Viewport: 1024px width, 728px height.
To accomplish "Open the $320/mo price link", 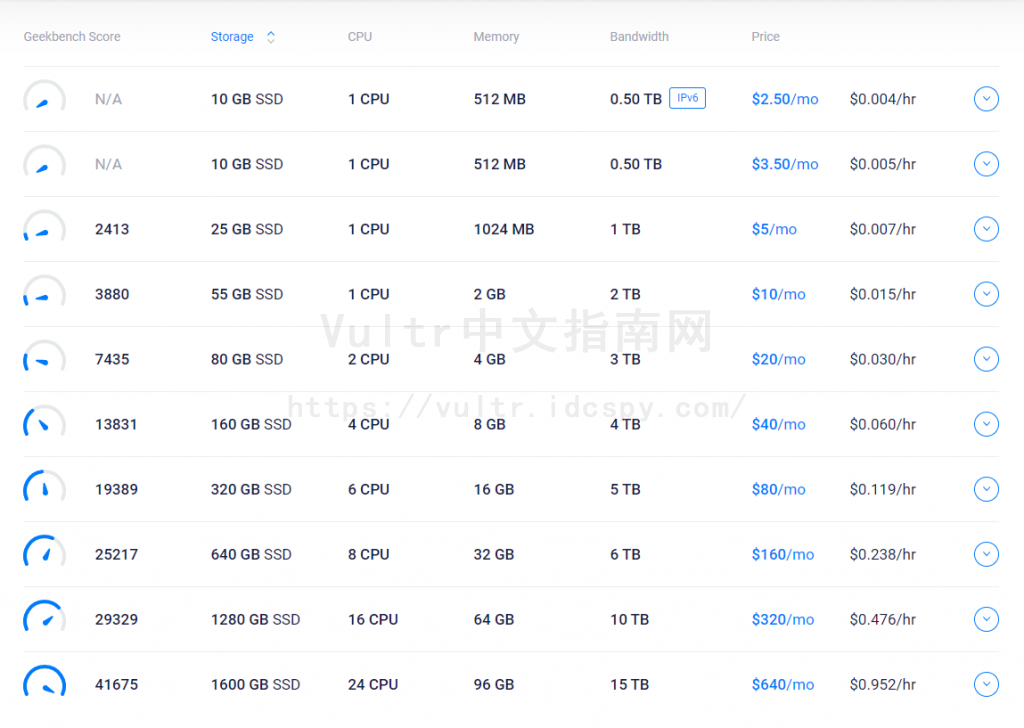I will coord(783,619).
